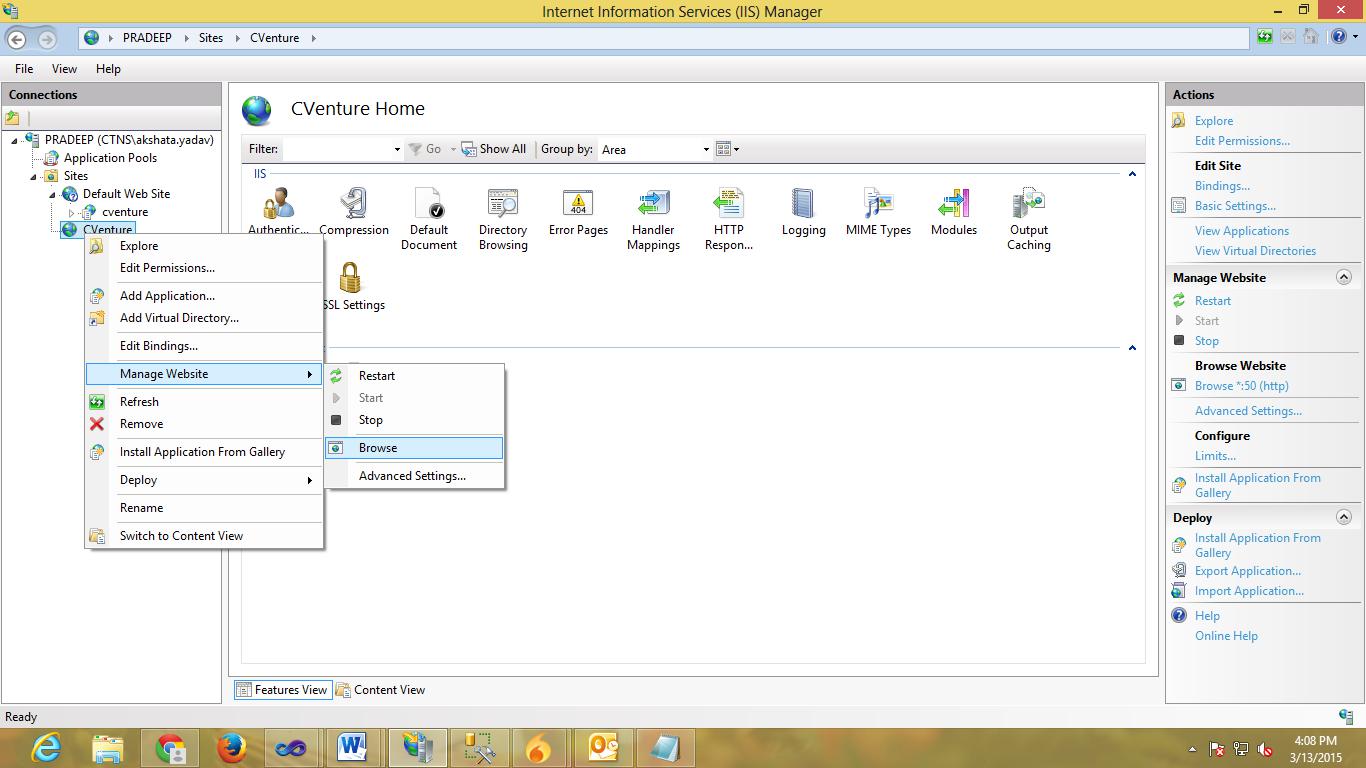
Task: Click View Virtual Directories link
Action: [1255, 251]
